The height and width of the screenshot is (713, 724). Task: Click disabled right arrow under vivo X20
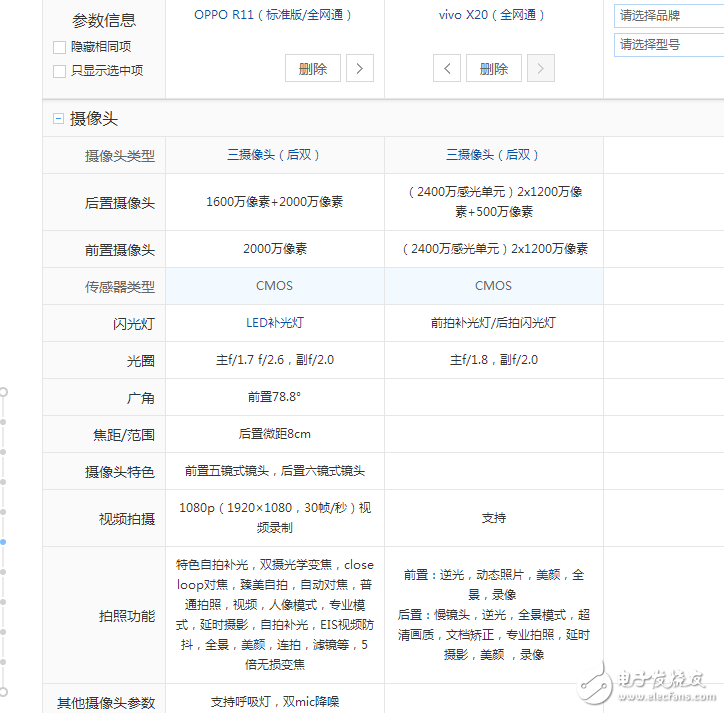(541, 68)
